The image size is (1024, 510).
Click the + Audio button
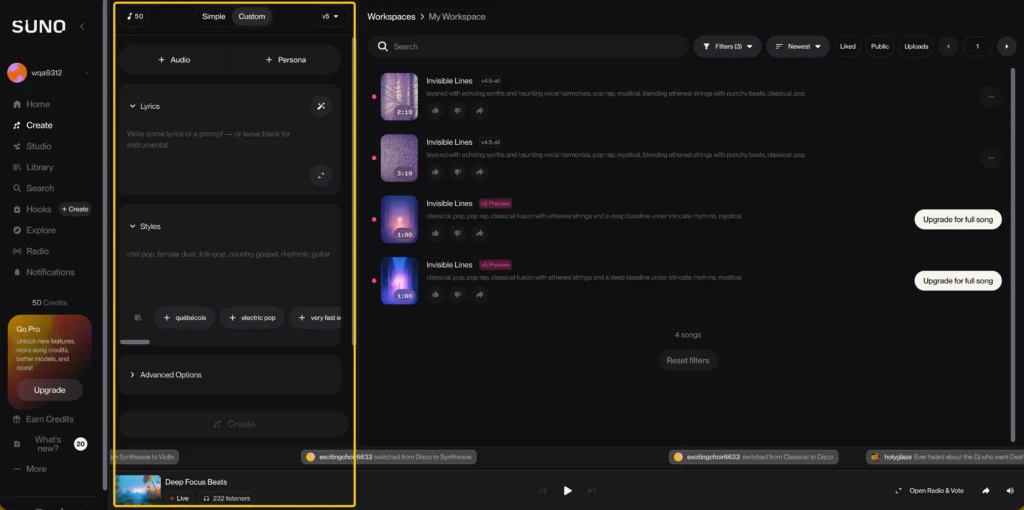point(174,59)
